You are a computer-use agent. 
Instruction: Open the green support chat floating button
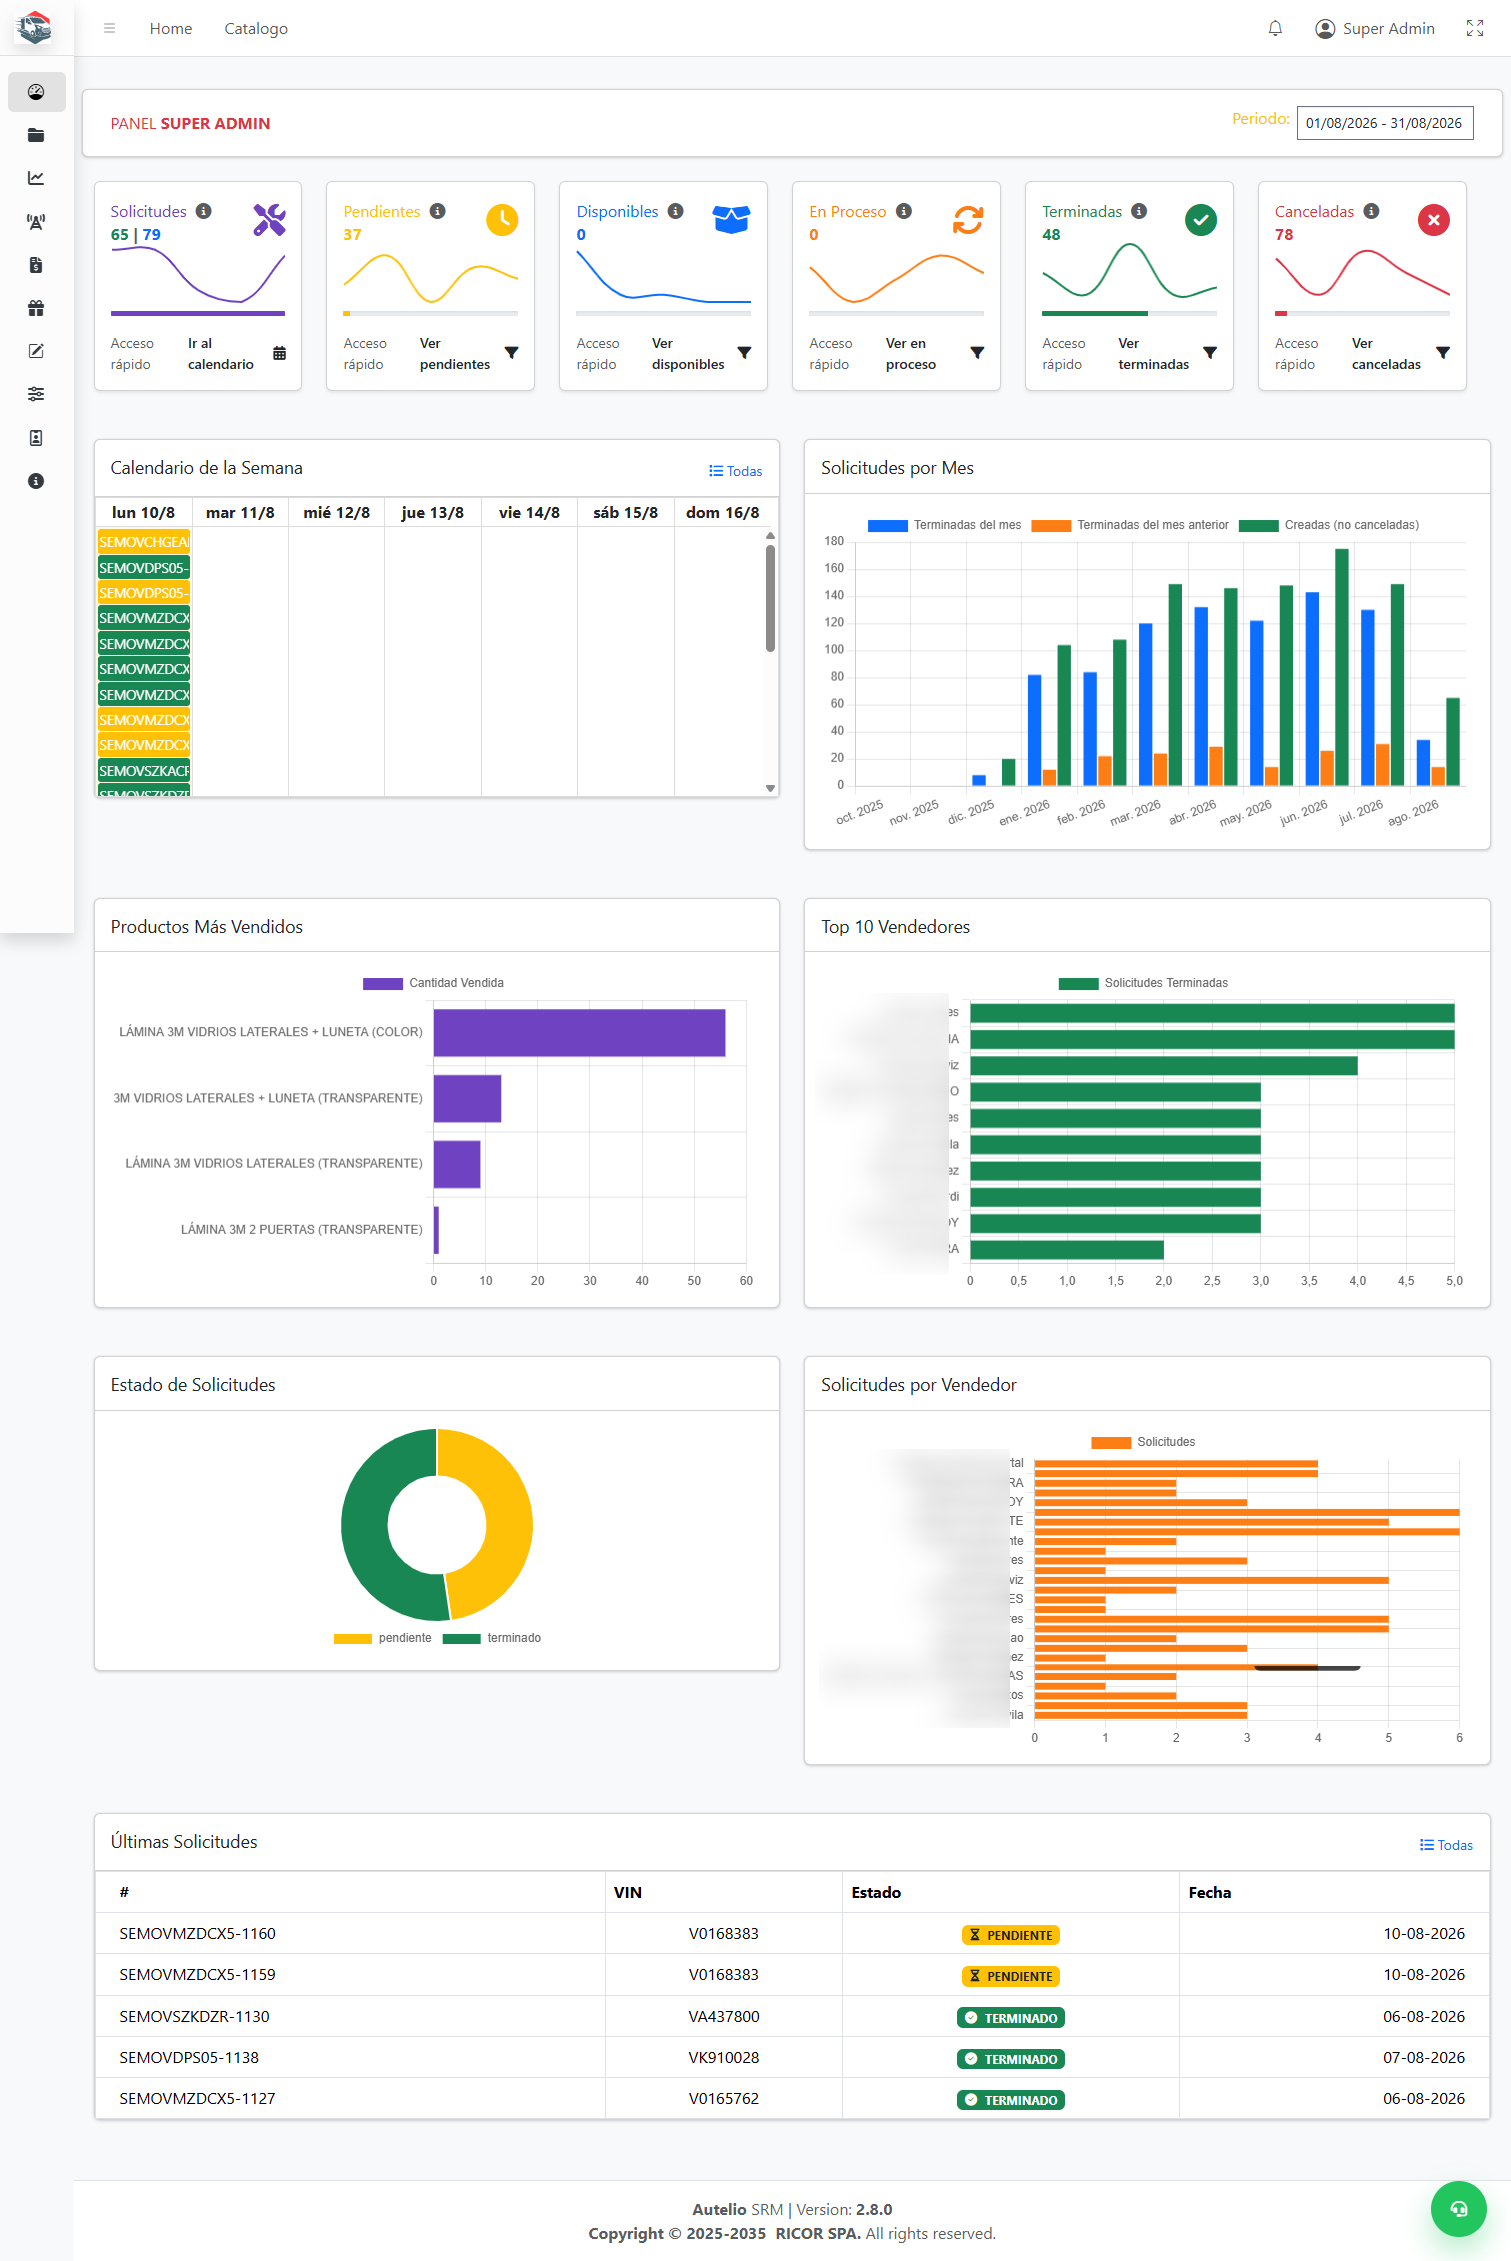pyautogui.click(x=1459, y=2209)
